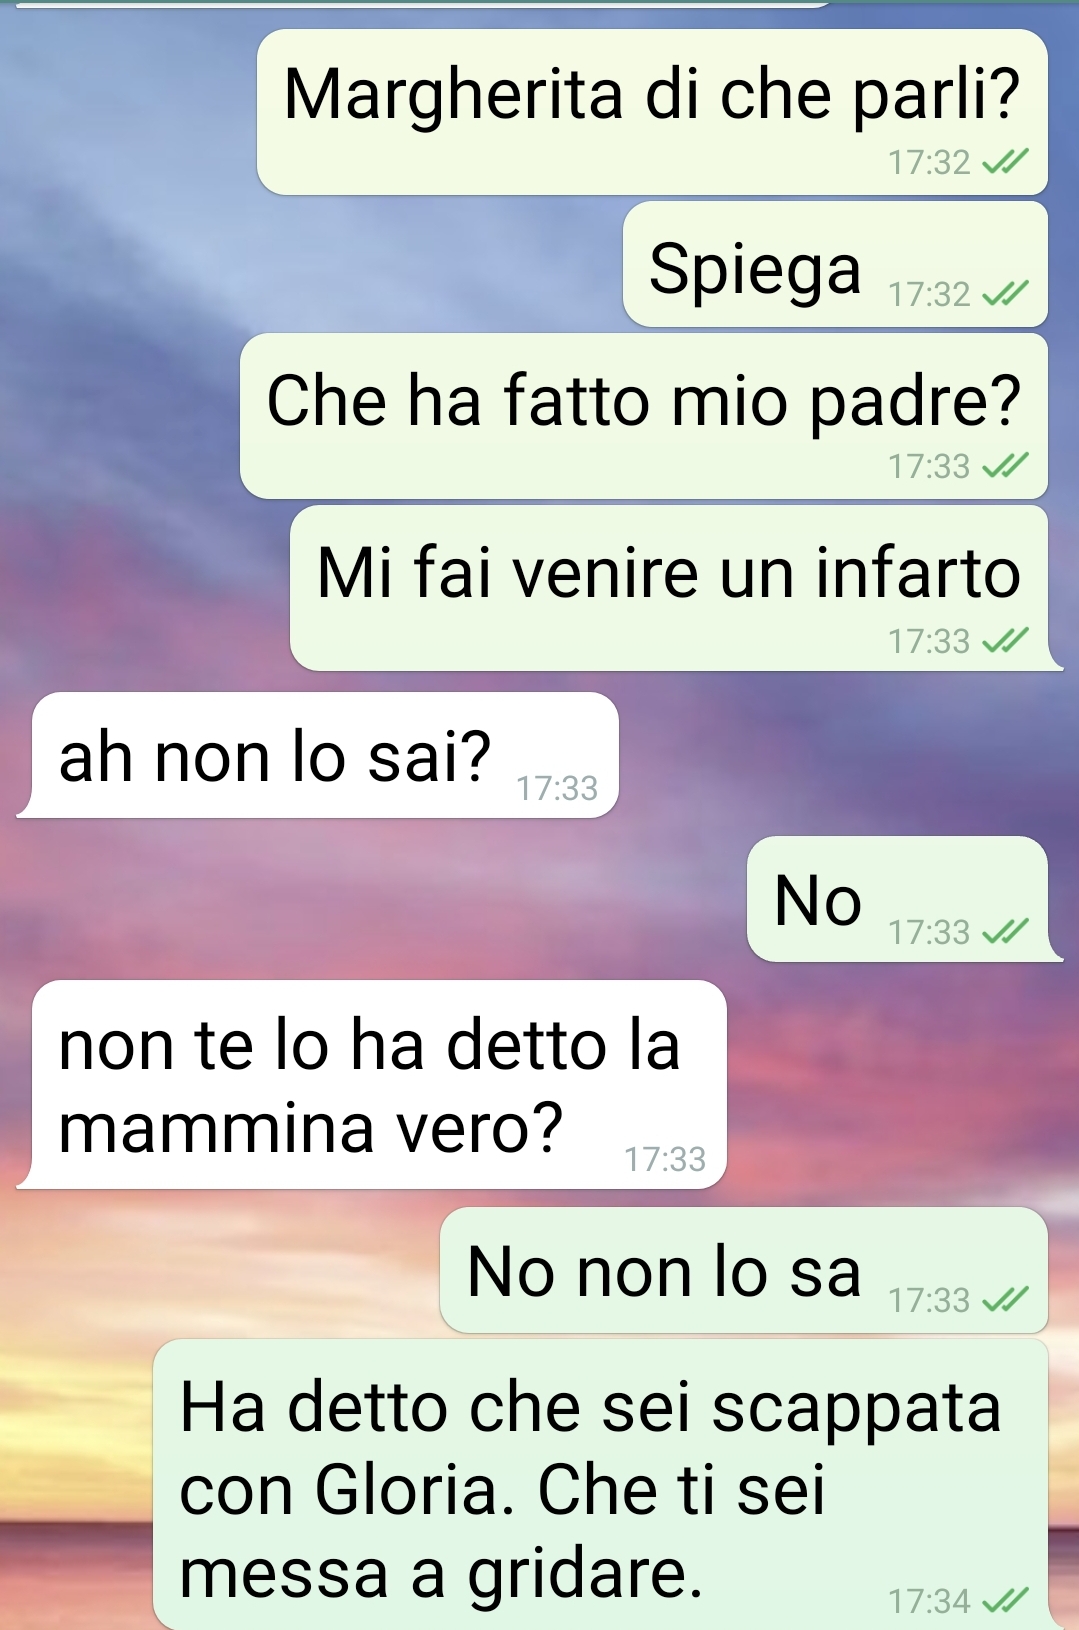Tap the double checkmark beside 'Spiega'
Image resolution: width=1079 pixels, height=1630 pixels.
1005,294
